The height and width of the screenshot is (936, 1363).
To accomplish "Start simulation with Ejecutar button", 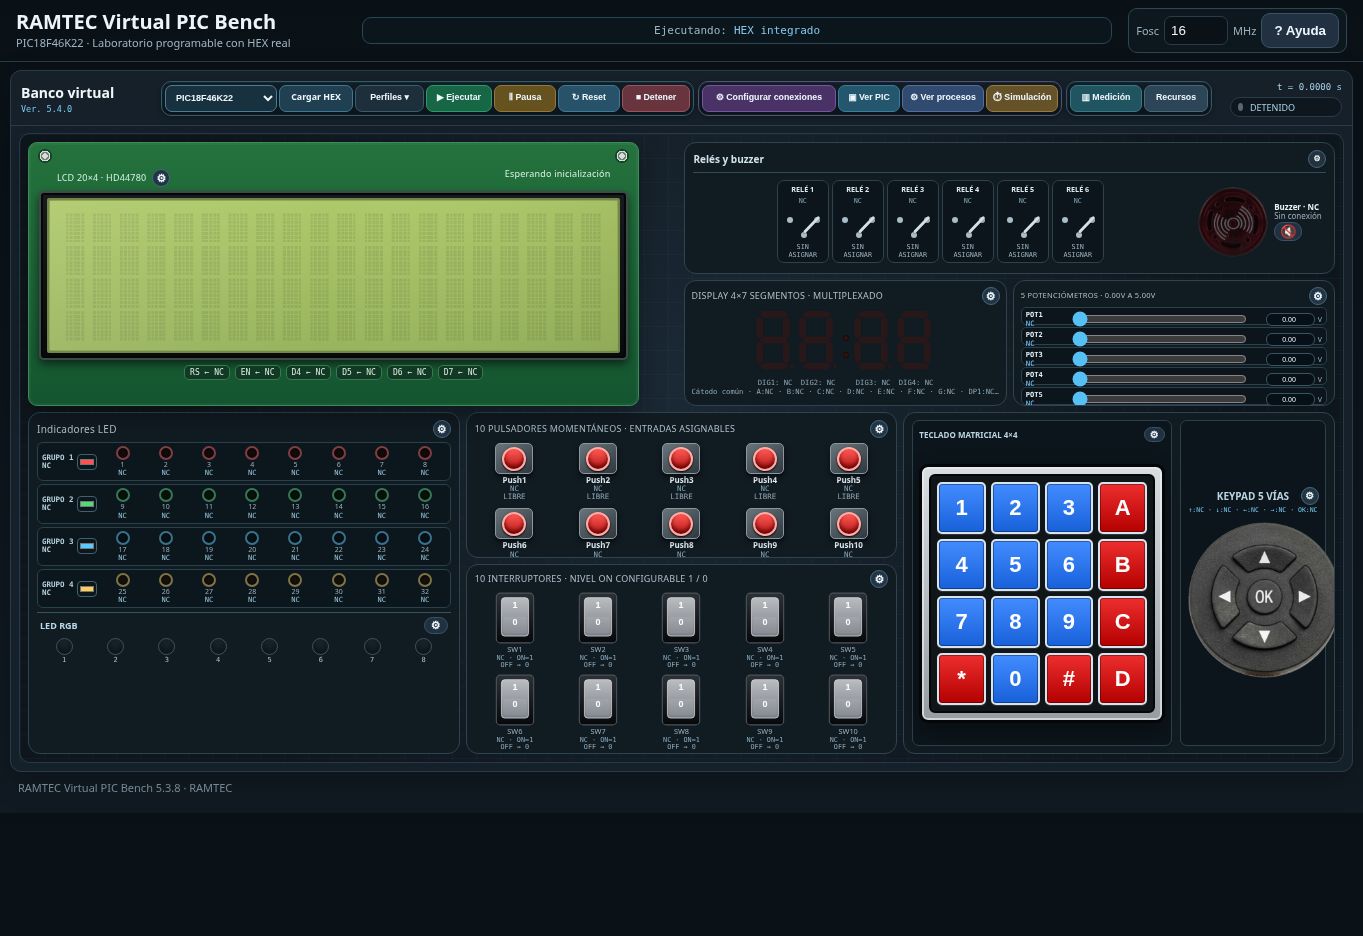I will (x=459, y=98).
